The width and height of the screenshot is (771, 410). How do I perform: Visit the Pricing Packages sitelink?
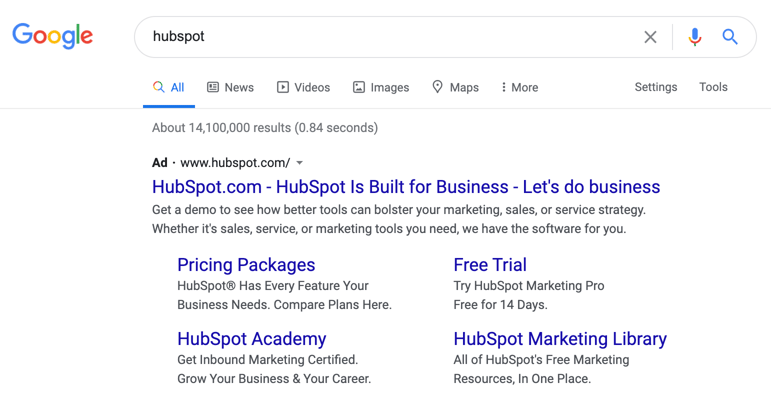pos(246,265)
